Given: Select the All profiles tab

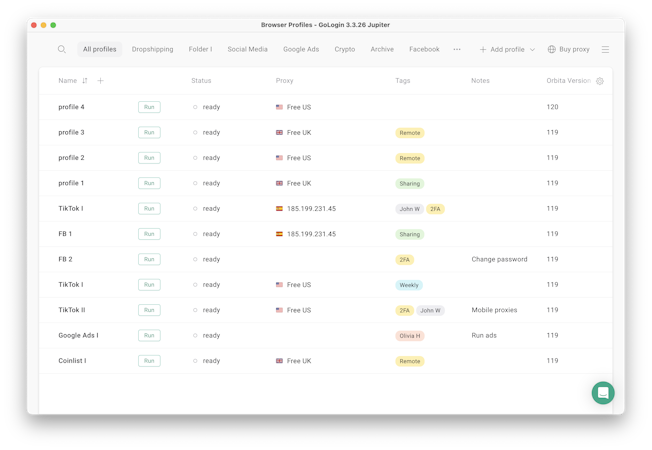Looking at the screenshot, I should (x=99, y=49).
